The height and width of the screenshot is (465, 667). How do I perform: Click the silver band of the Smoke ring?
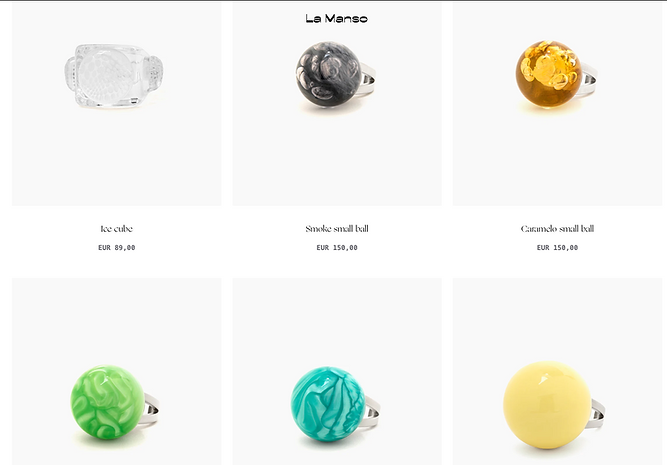368,80
